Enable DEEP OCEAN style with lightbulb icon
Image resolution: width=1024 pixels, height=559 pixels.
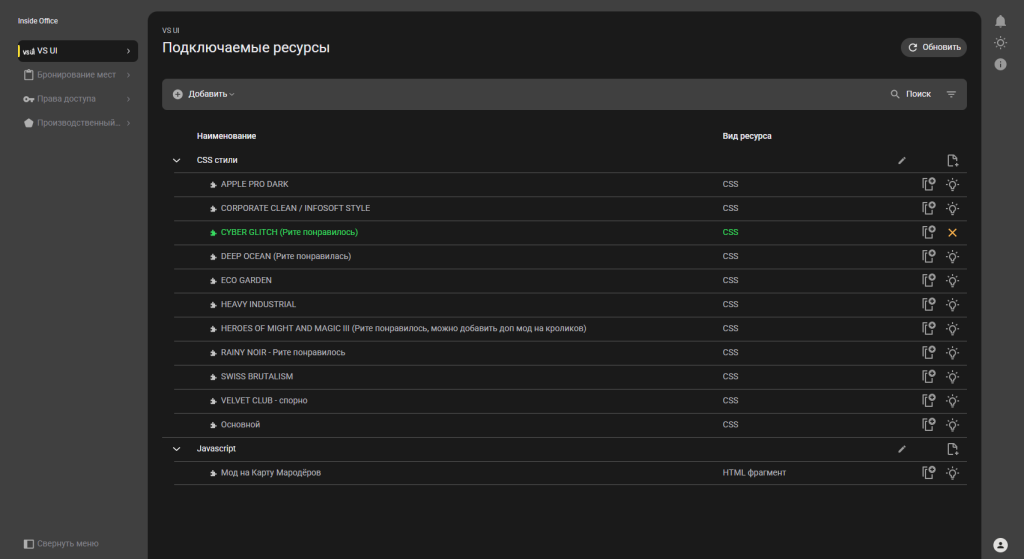click(952, 256)
